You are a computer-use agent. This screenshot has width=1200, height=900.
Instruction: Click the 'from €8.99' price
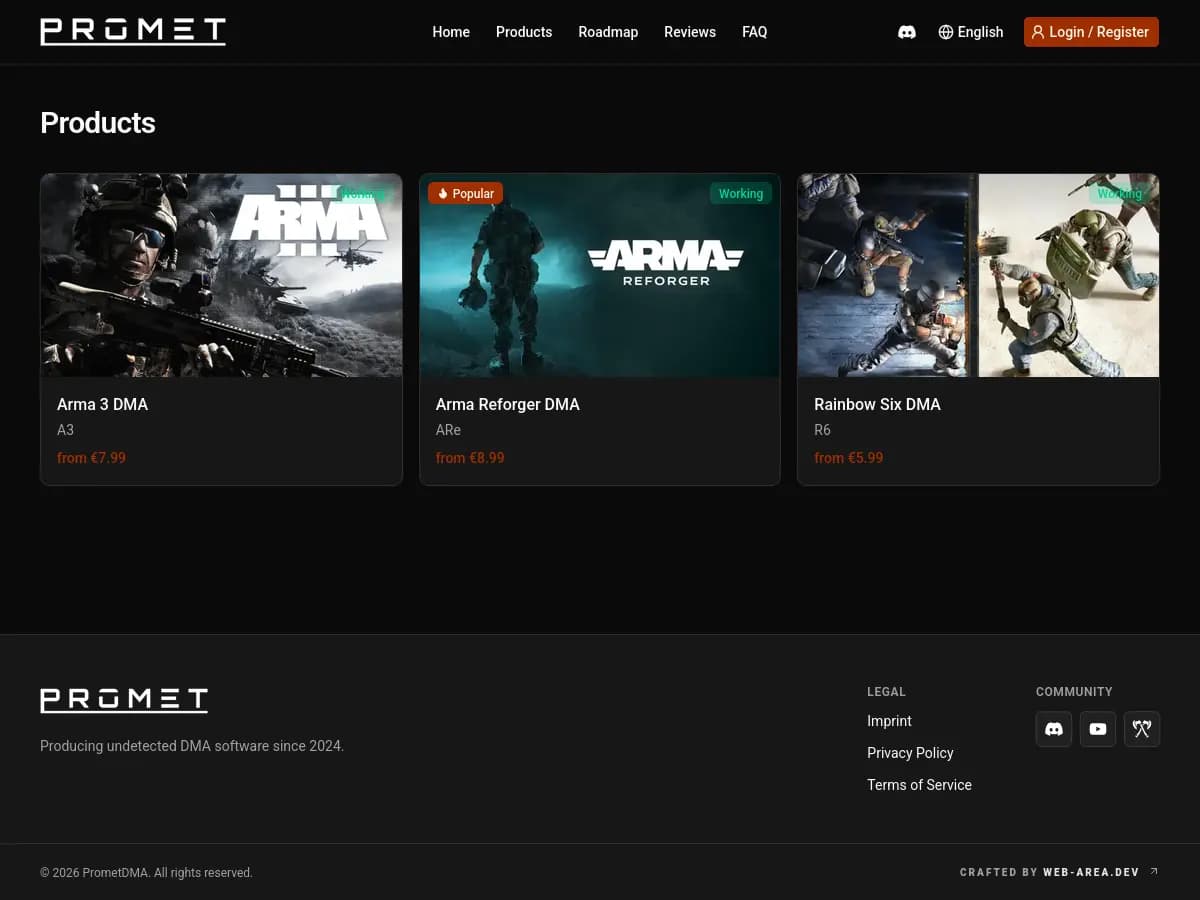470,458
